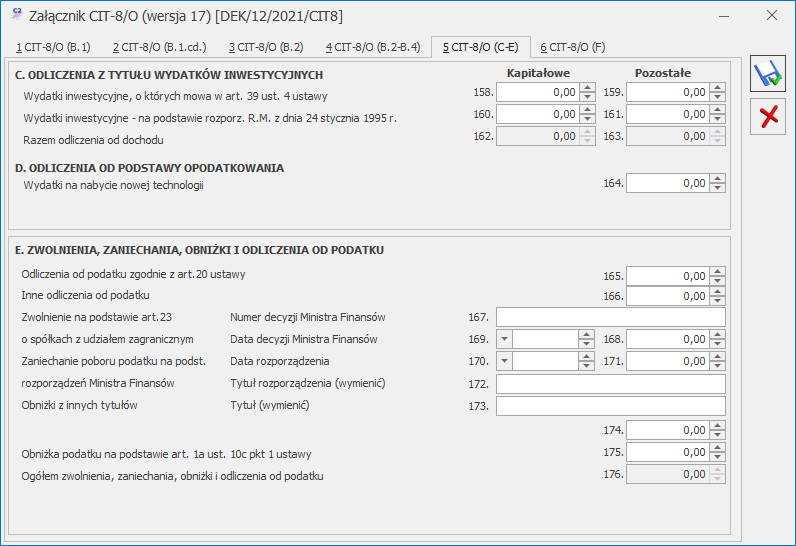Click the amount field 159 Pozostałe
The height and width of the screenshot is (546, 796).
(x=668, y=92)
